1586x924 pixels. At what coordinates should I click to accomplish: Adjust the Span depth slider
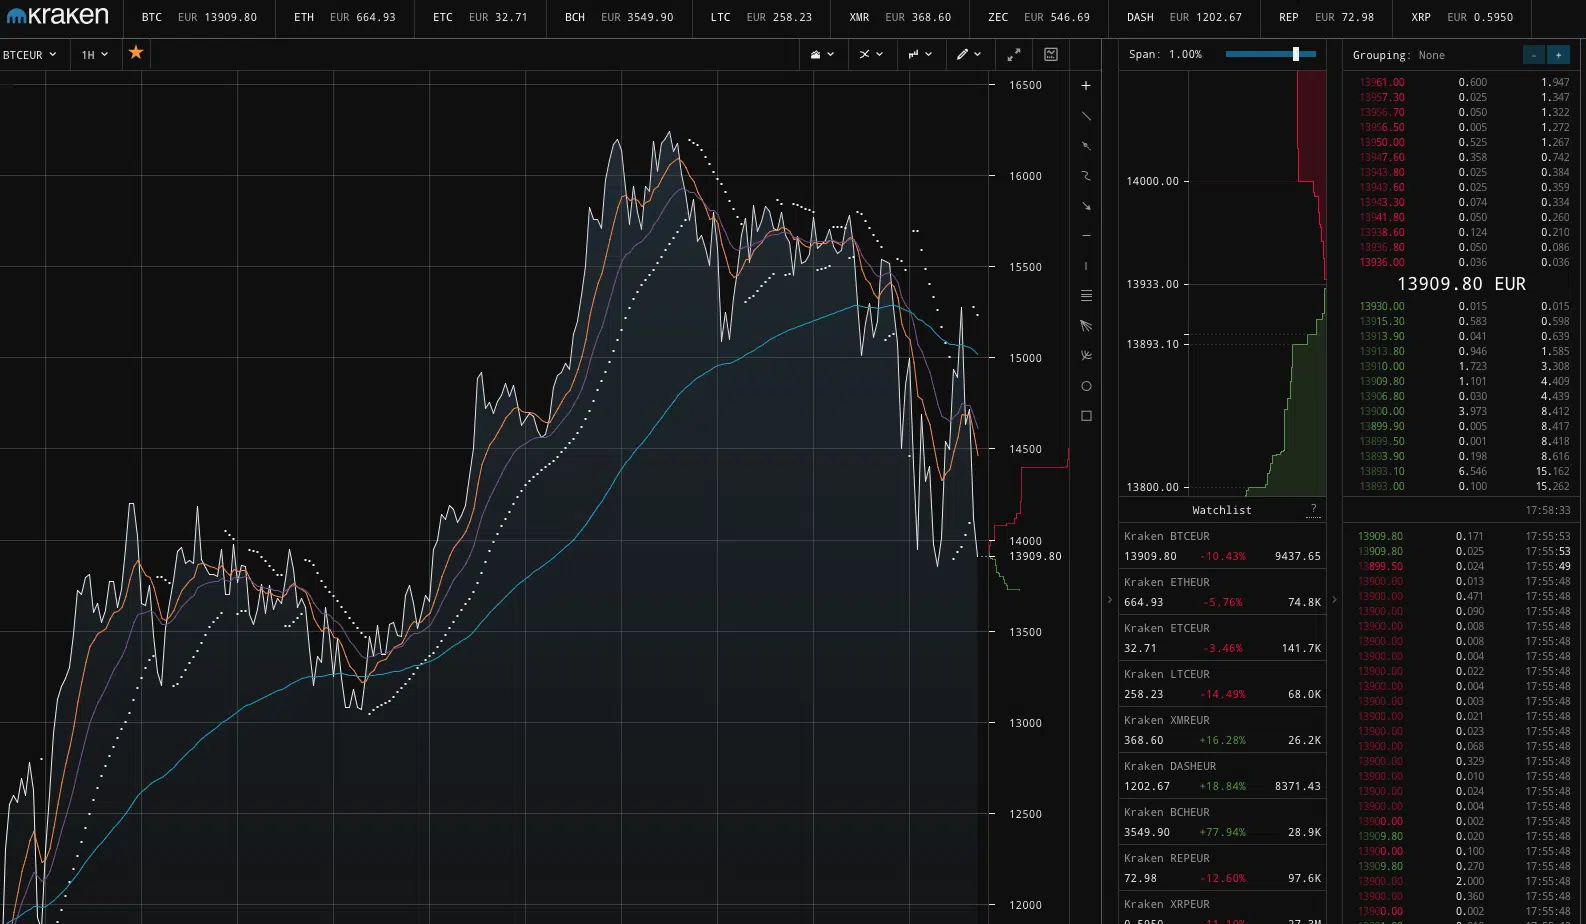(1296, 54)
